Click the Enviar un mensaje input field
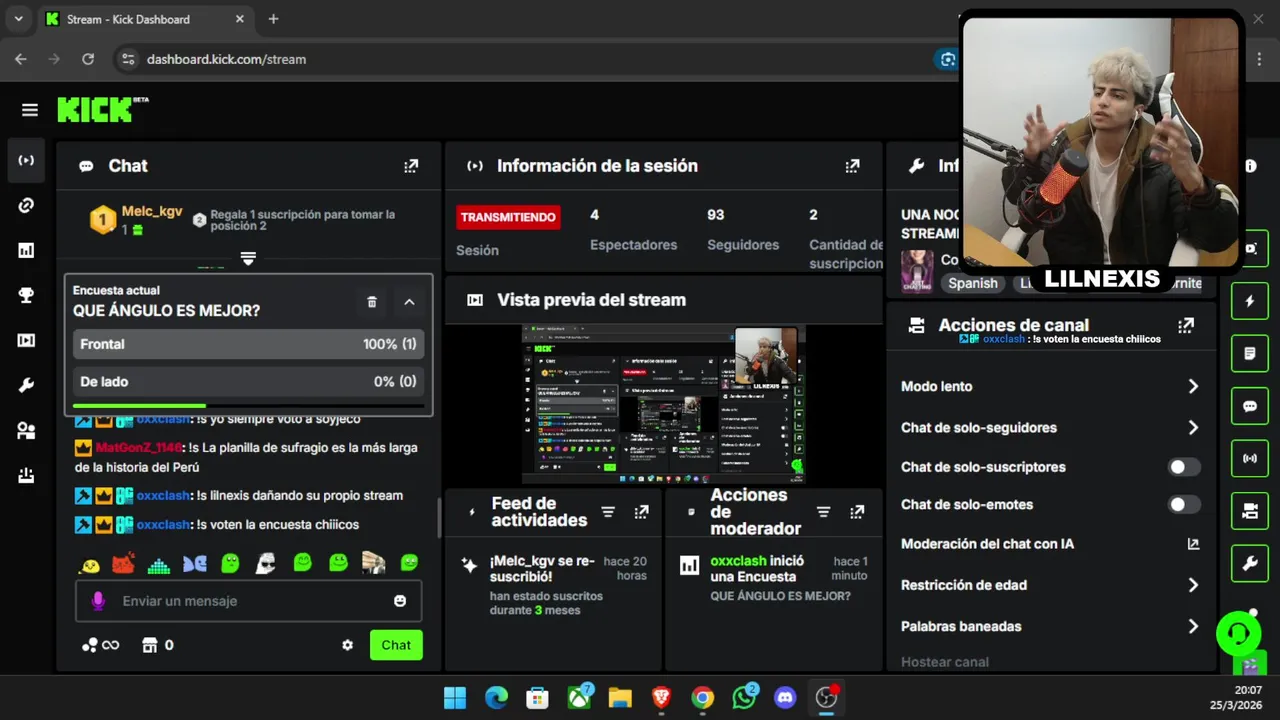 click(248, 601)
